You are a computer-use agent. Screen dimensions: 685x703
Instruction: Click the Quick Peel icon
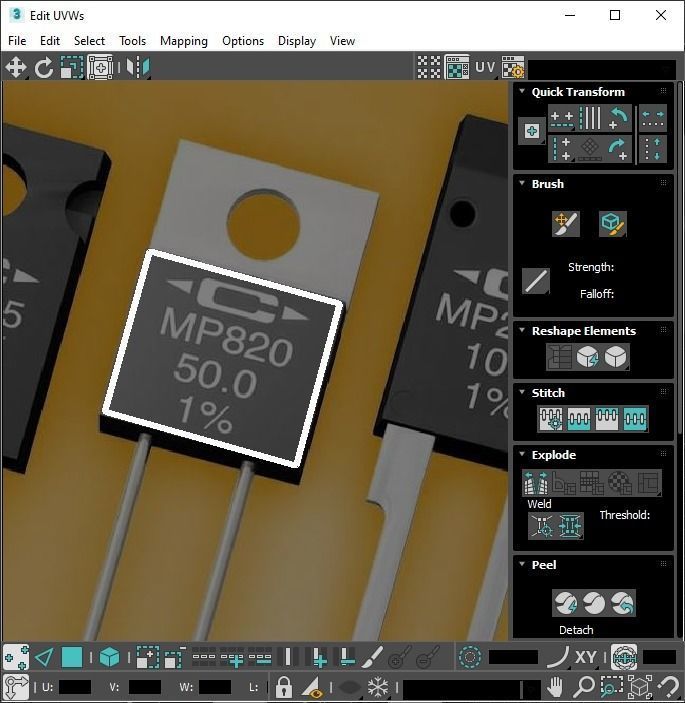(565, 603)
